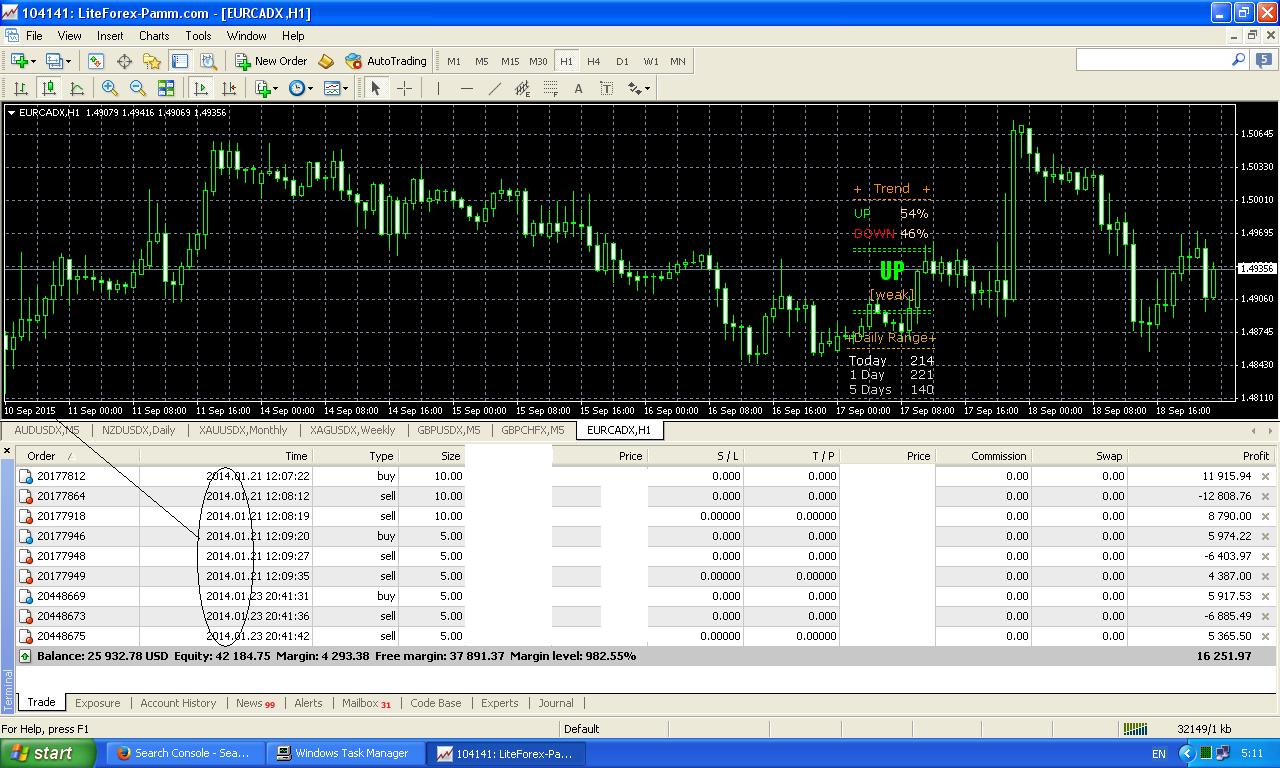Draw a trendline with toolbar tool
This screenshot has width=1280, height=768.
(494, 88)
